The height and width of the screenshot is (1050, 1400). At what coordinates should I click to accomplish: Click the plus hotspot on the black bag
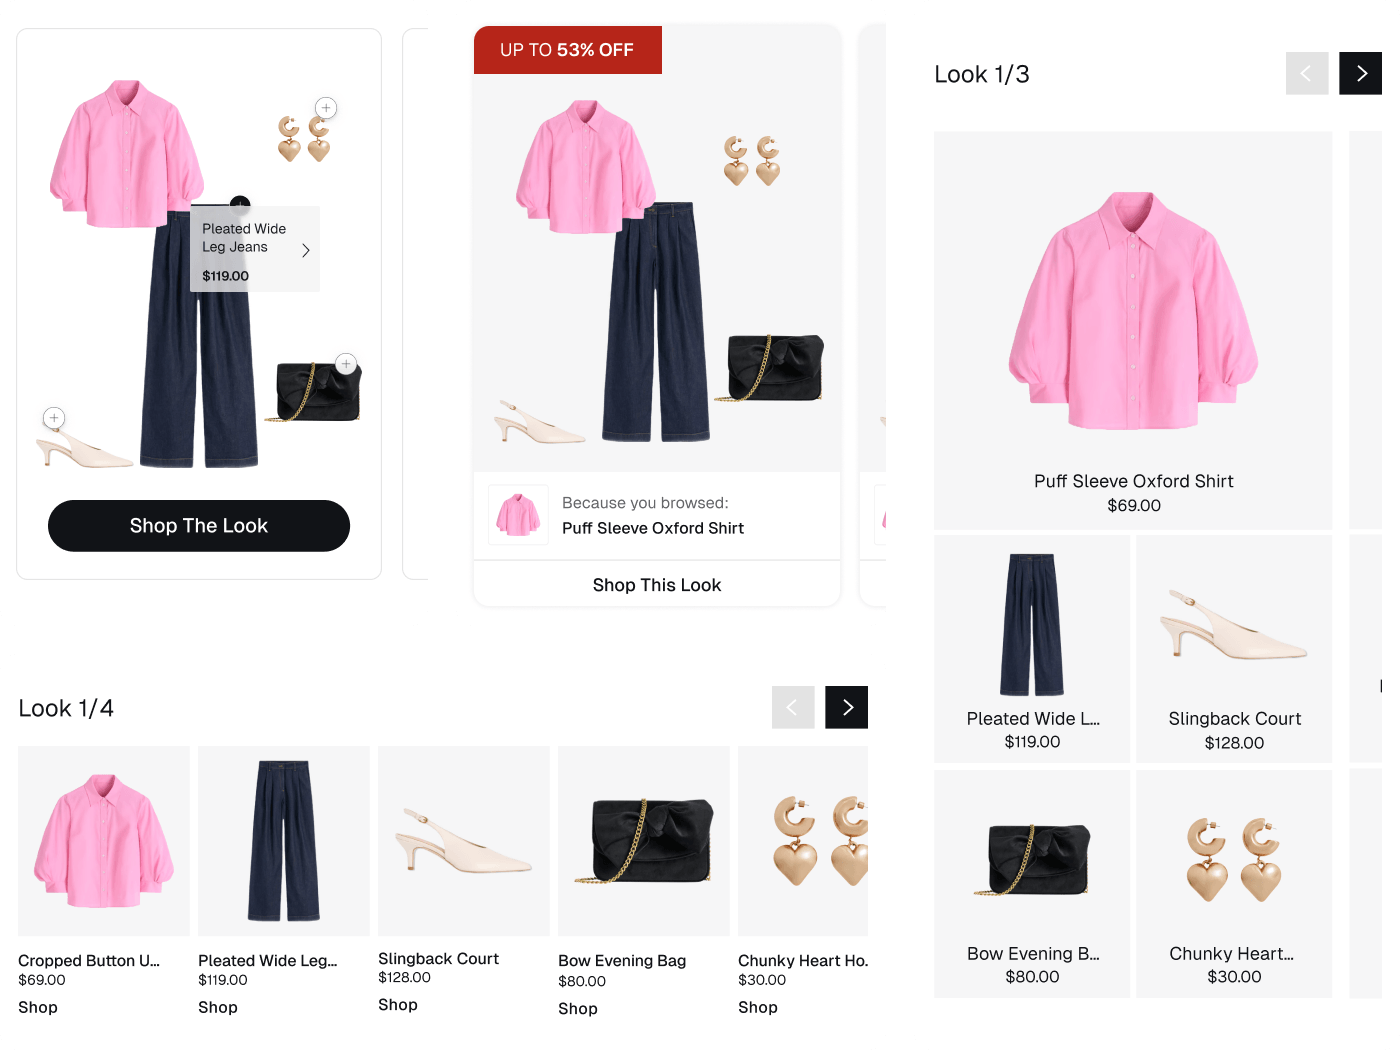pyautogui.click(x=346, y=364)
